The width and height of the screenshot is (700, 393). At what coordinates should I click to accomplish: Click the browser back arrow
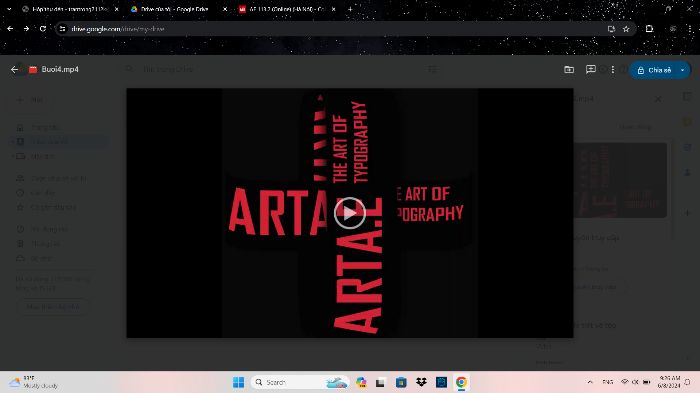pos(10,29)
